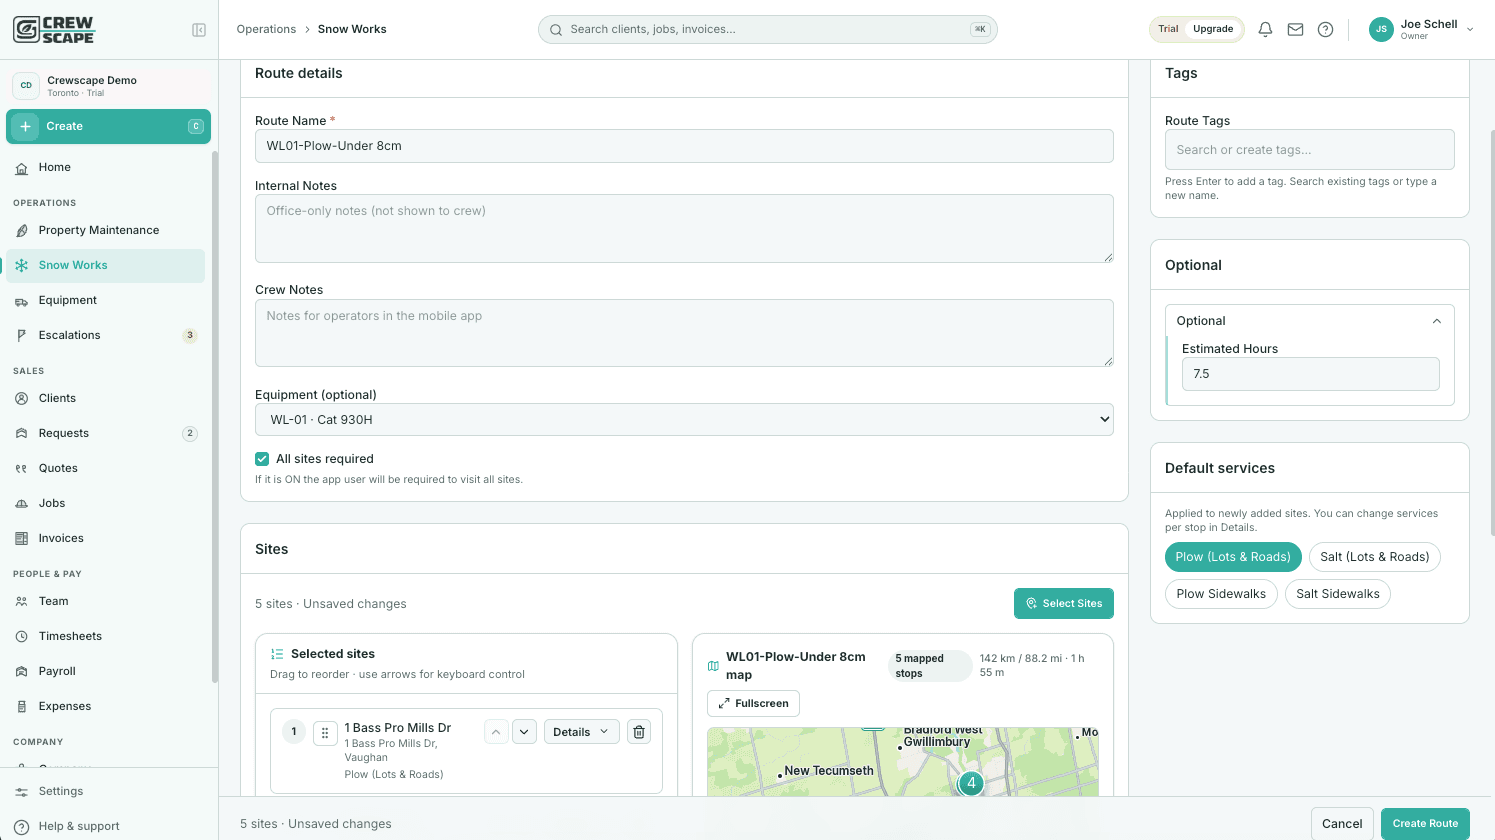Collapse the sidebar panel icon
Screen dimensions: 1495x840
pos(199,30)
